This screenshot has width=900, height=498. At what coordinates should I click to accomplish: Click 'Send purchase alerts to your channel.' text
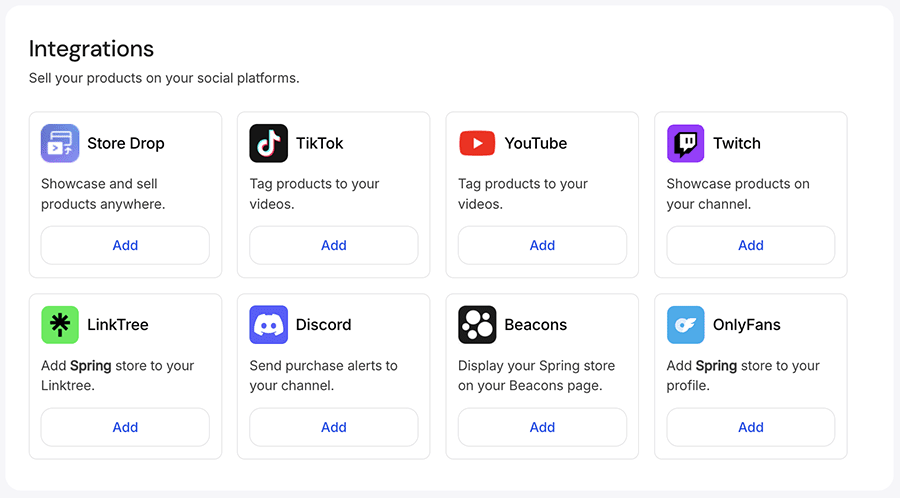[323, 376]
